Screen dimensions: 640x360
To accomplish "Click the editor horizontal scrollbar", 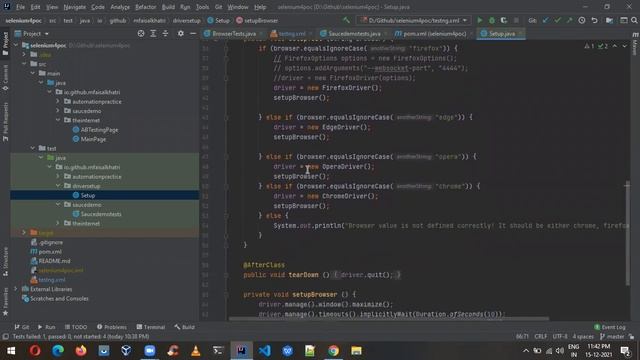I will (x=389, y=319).
